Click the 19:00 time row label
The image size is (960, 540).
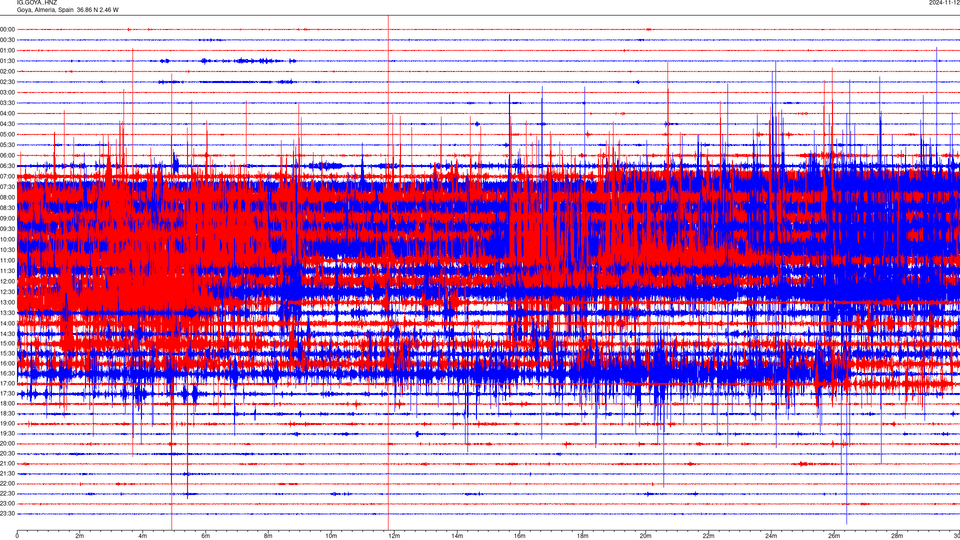click(8, 424)
